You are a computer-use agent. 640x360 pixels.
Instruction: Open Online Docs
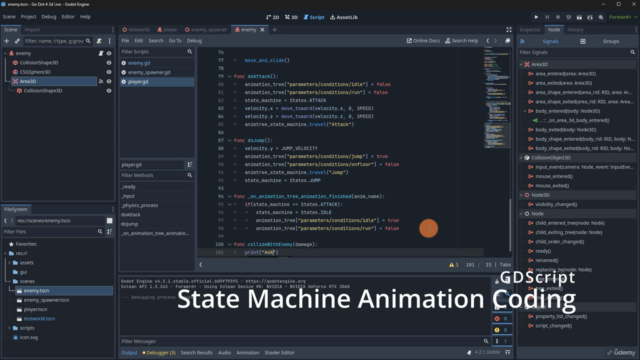423,40
